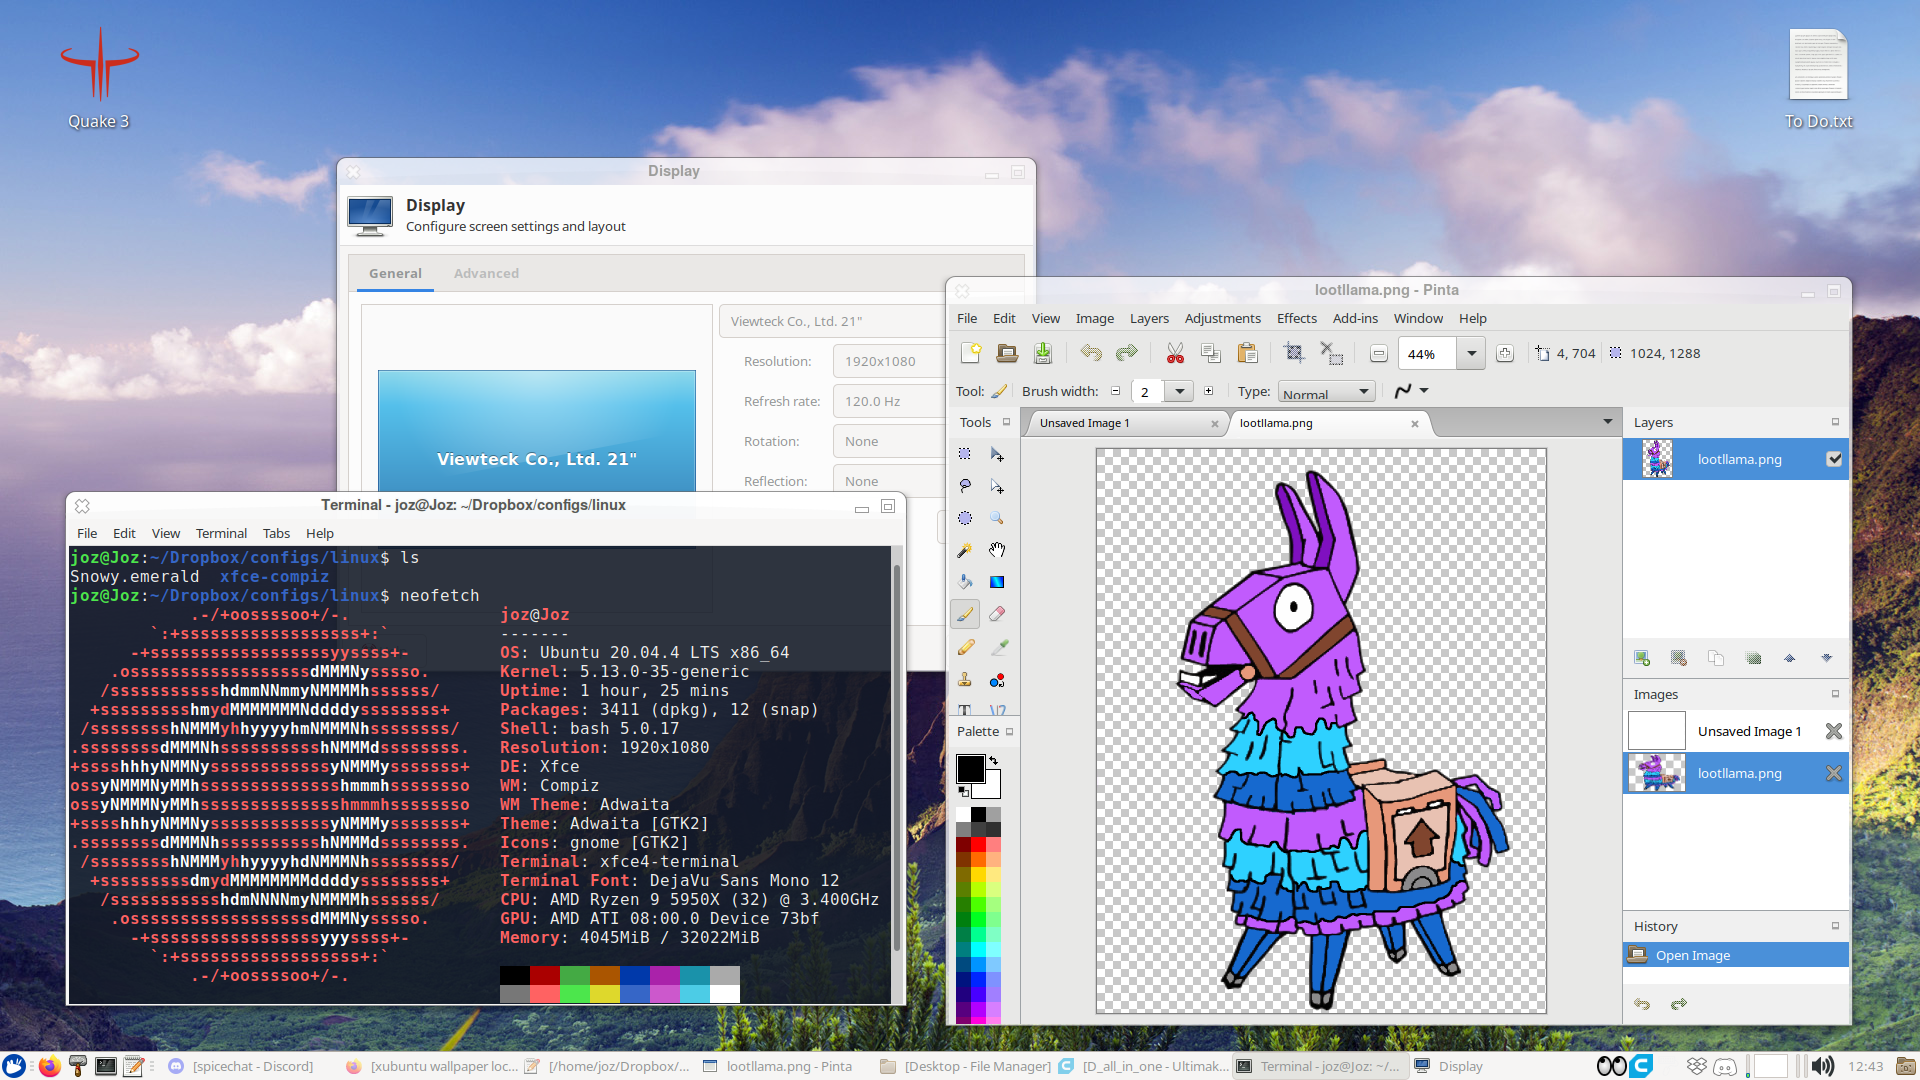Paste using the clipboard icon

tap(1247, 353)
